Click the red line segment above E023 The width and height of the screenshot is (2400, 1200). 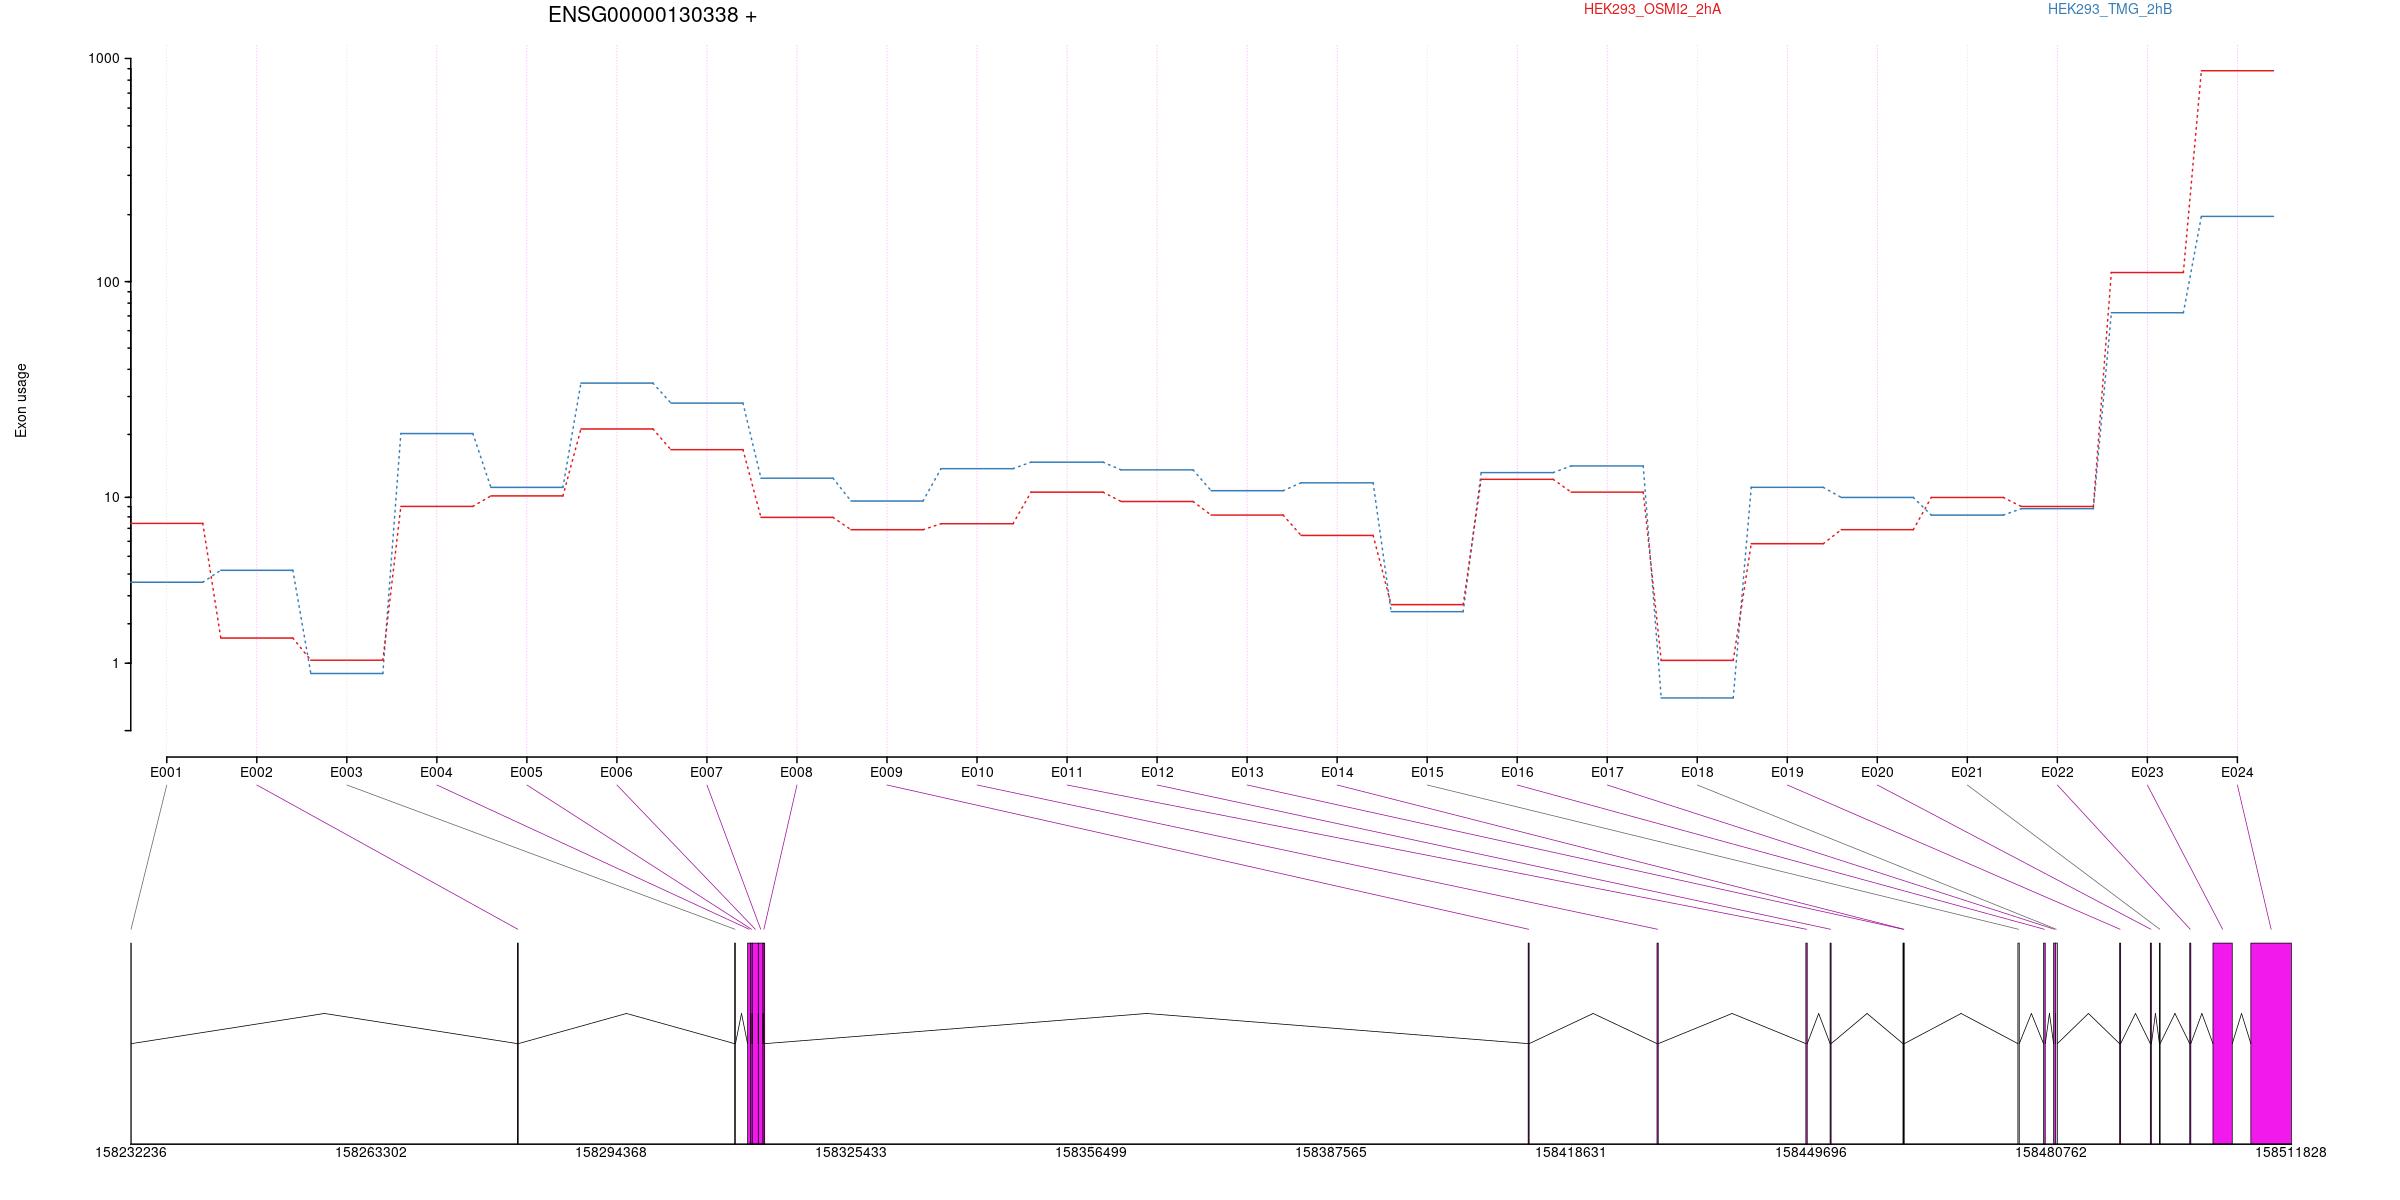pyautogui.click(x=2147, y=272)
